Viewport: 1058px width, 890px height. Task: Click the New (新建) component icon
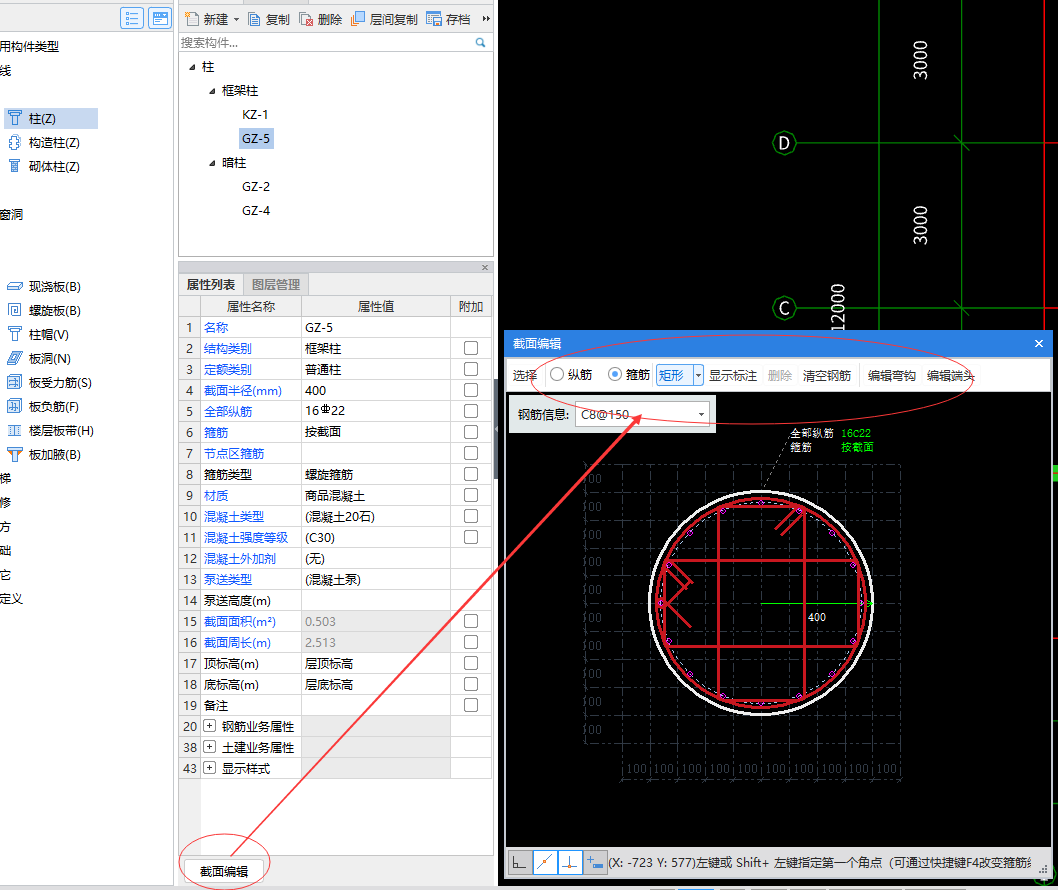click(192, 19)
